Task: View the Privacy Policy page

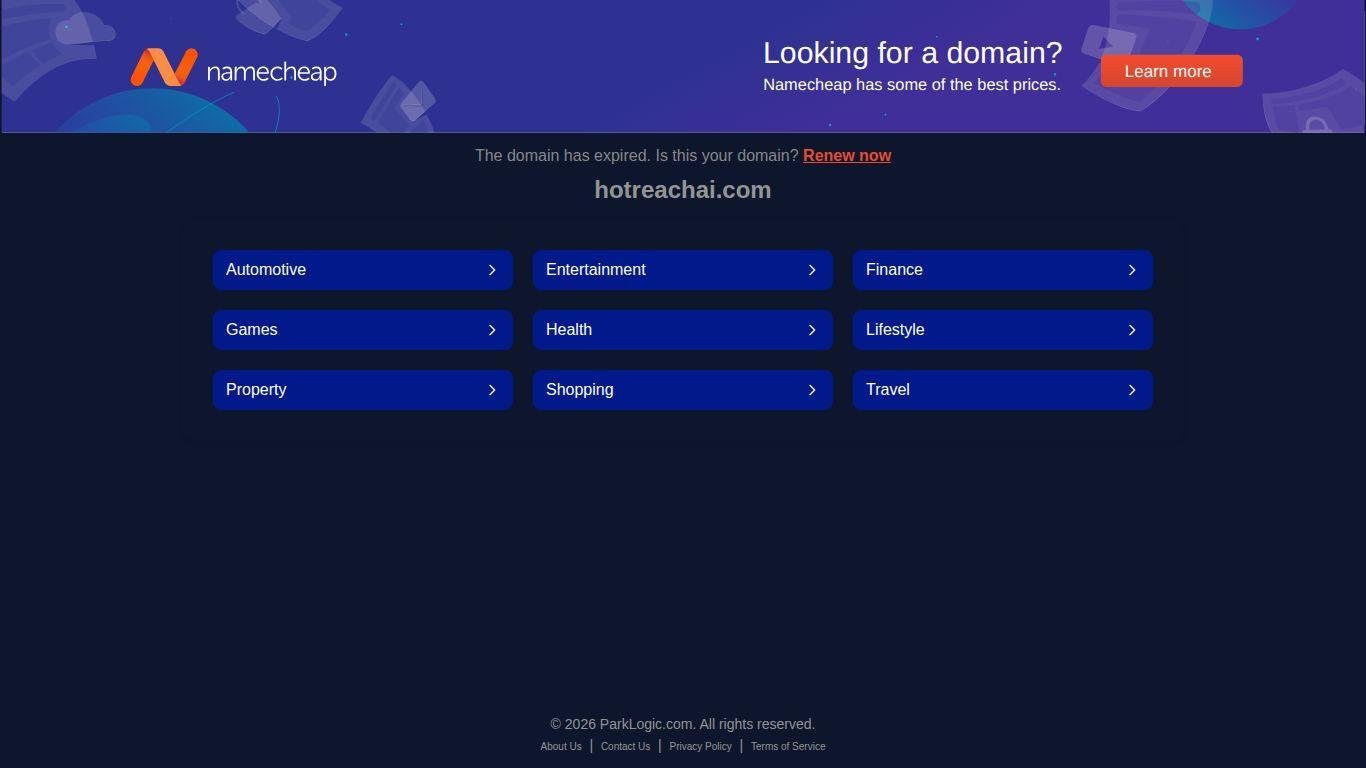Action: (x=700, y=746)
